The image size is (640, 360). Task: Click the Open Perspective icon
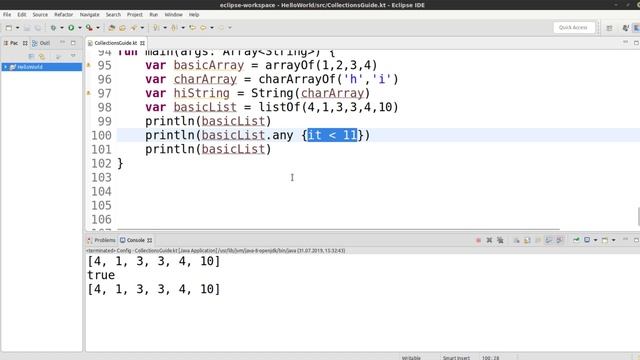coord(609,28)
